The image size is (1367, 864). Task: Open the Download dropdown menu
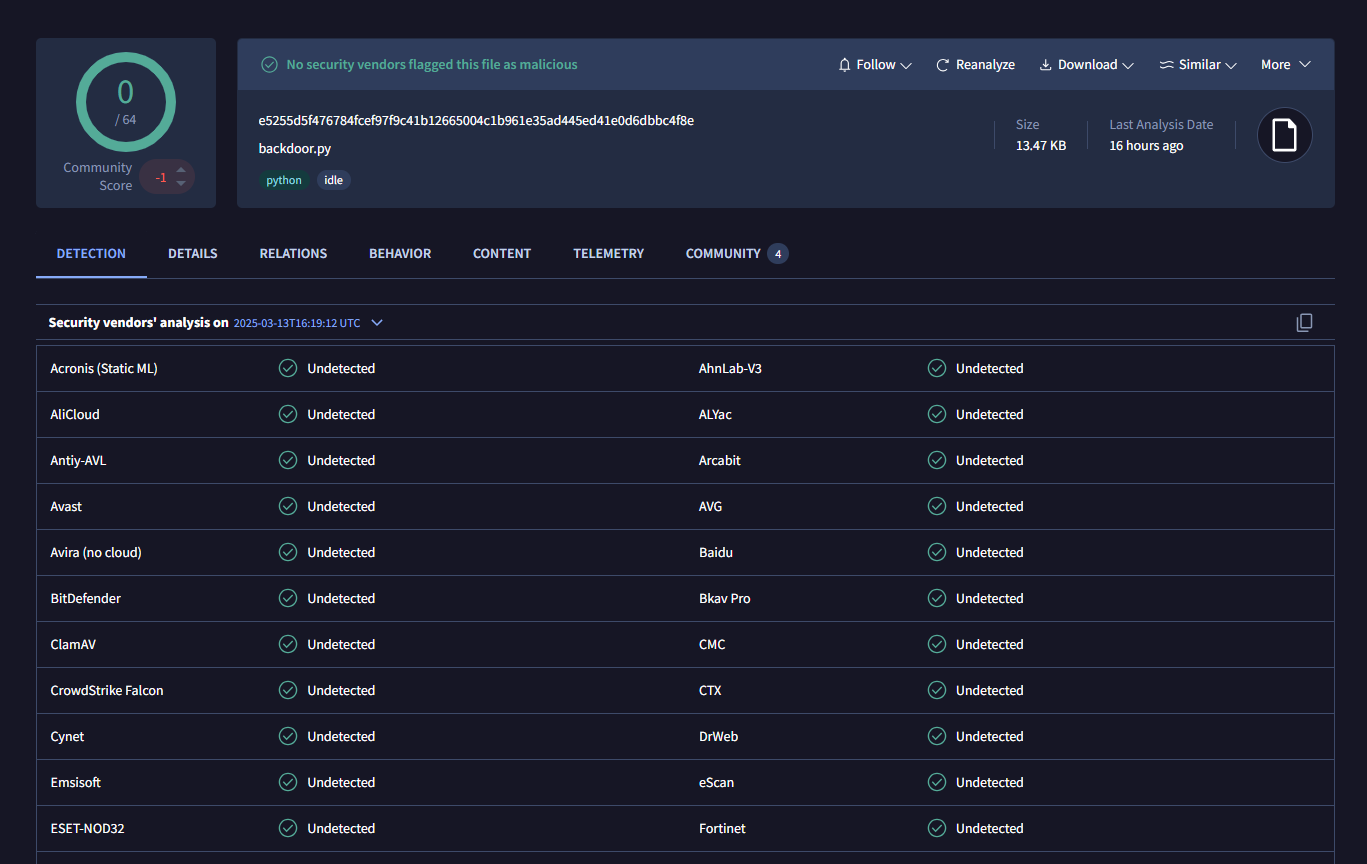pyautogui.click(x=1086, y=65)
